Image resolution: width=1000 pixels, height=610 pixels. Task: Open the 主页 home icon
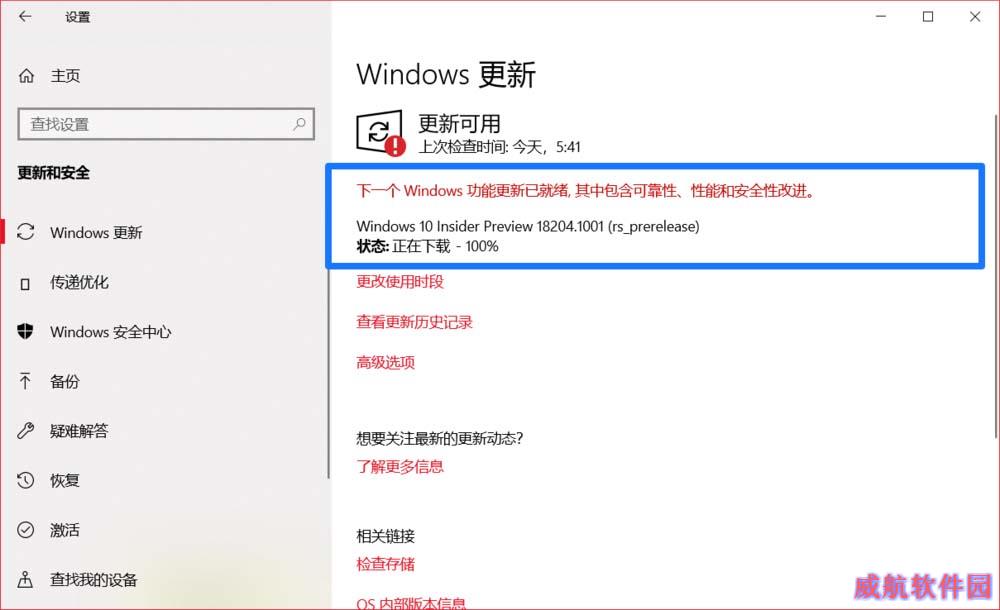pyautogui.click(x=26, y=76)
